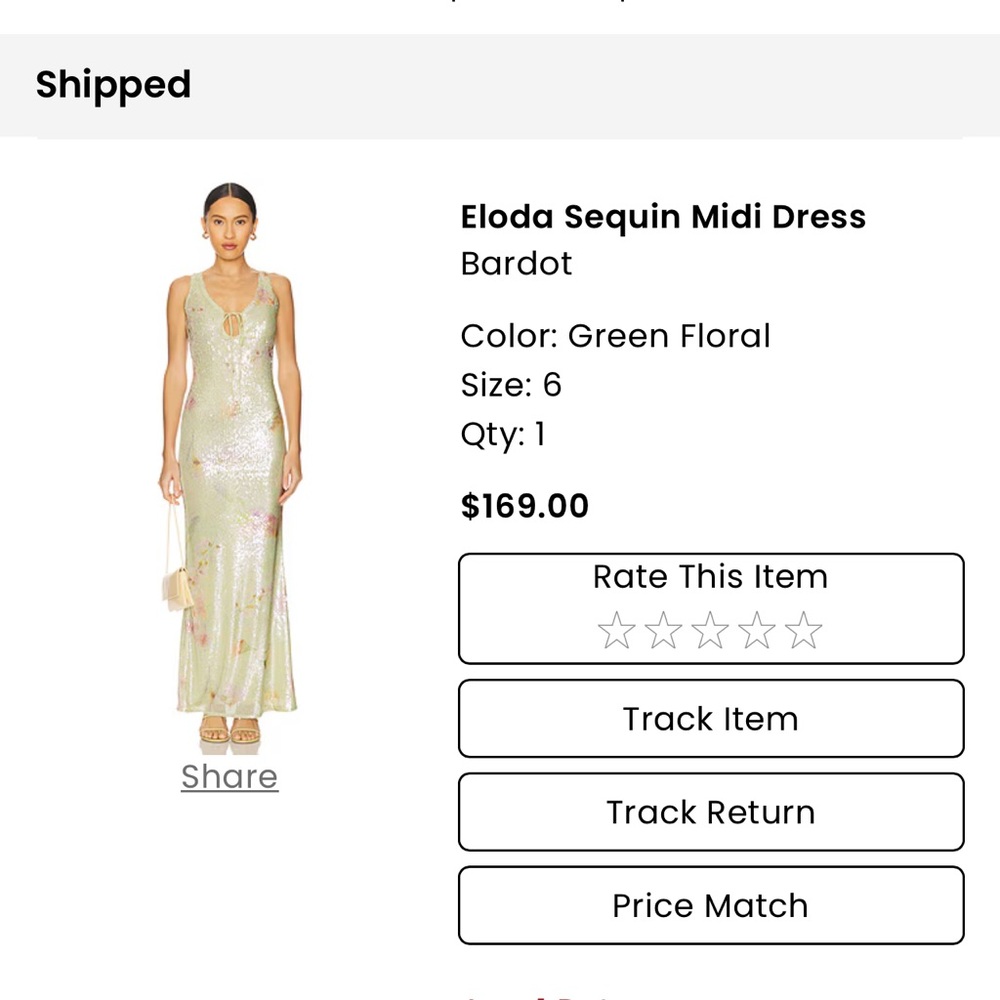Track the shipped item
Viewport: 1000px width, 1000px height.
pos(710,719)
